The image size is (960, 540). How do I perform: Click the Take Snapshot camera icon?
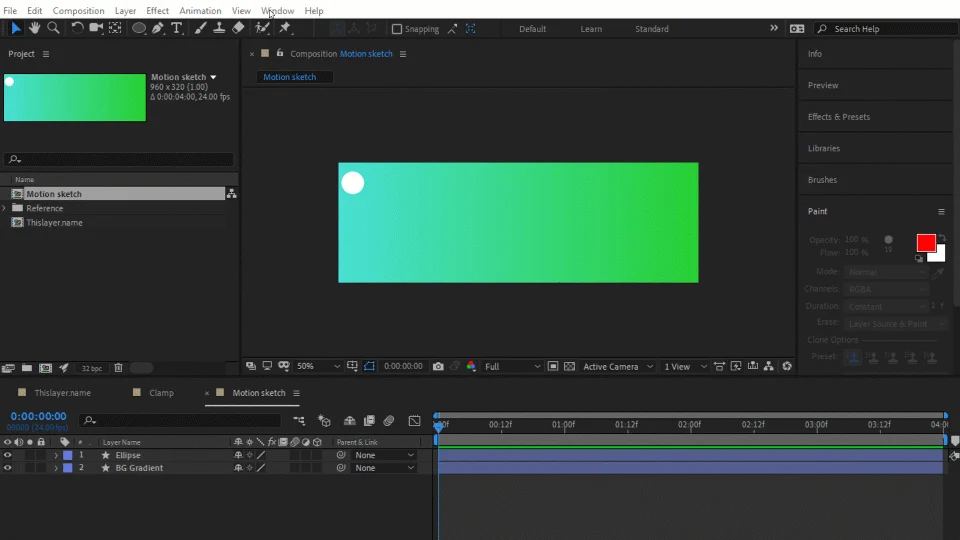pos(438,366)
